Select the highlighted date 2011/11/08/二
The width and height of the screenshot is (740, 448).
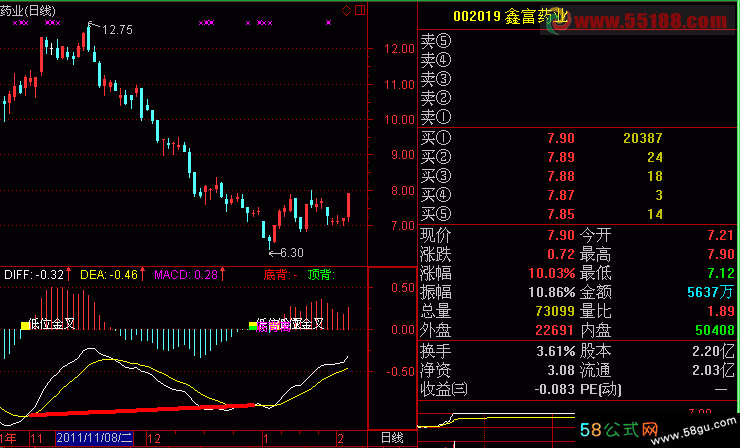(x=94, y=438)
